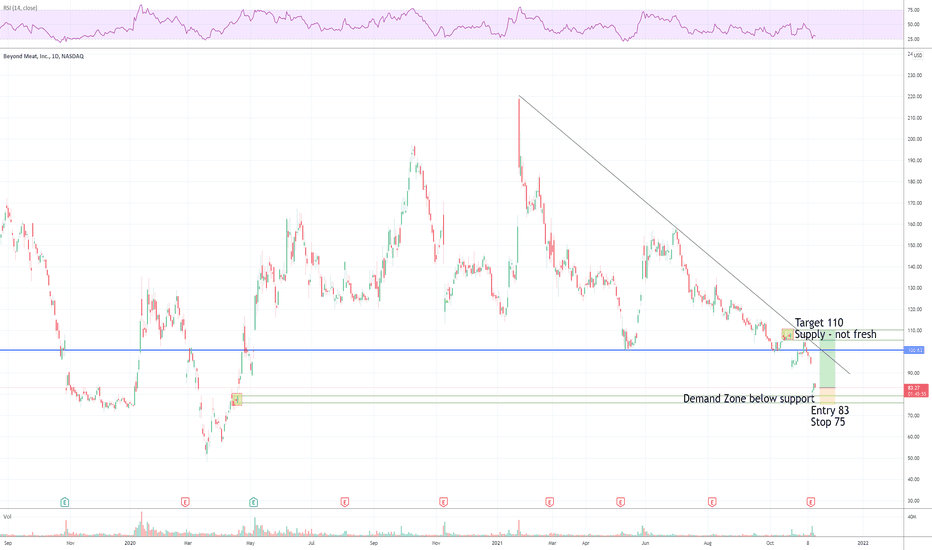Select the 'Demand Zone below support' annotation

click(x=749, y=399)
